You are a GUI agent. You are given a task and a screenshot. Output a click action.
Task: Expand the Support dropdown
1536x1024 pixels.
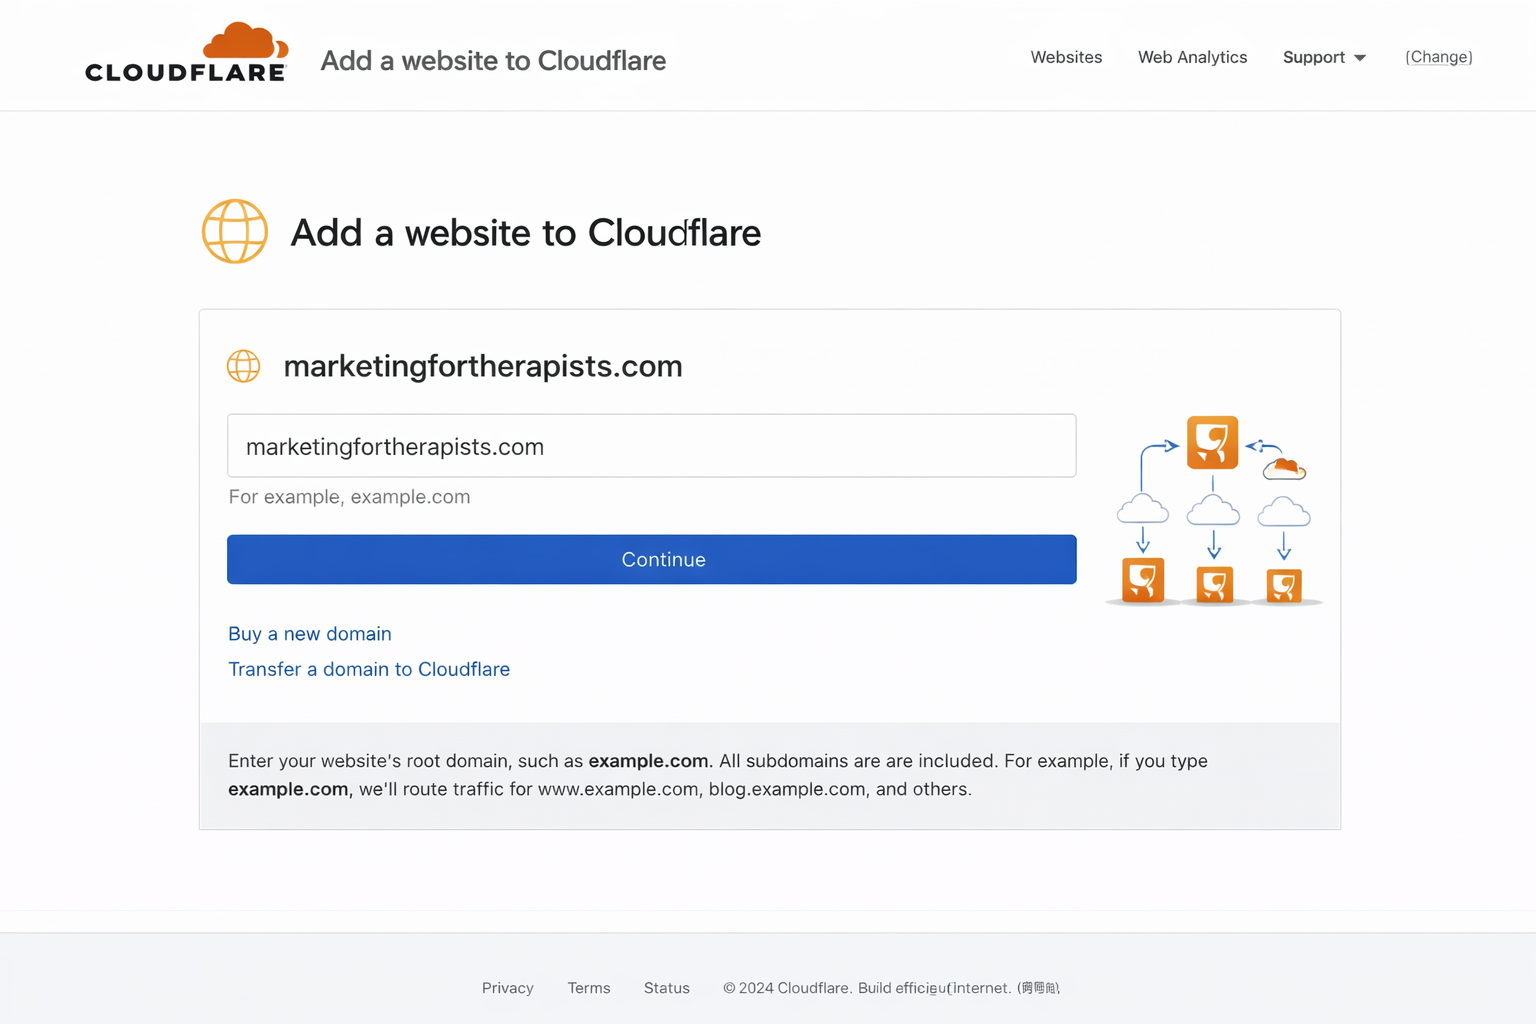pyautogui.click(x=1313, y=57)
